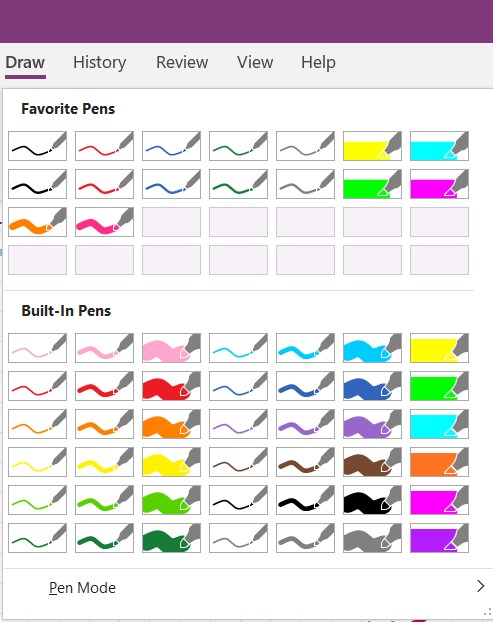The width and height of the screenshot is (493, 622).
Task: Choose the cyan highlighter in Favorite Pens
Action: point(439,146)
